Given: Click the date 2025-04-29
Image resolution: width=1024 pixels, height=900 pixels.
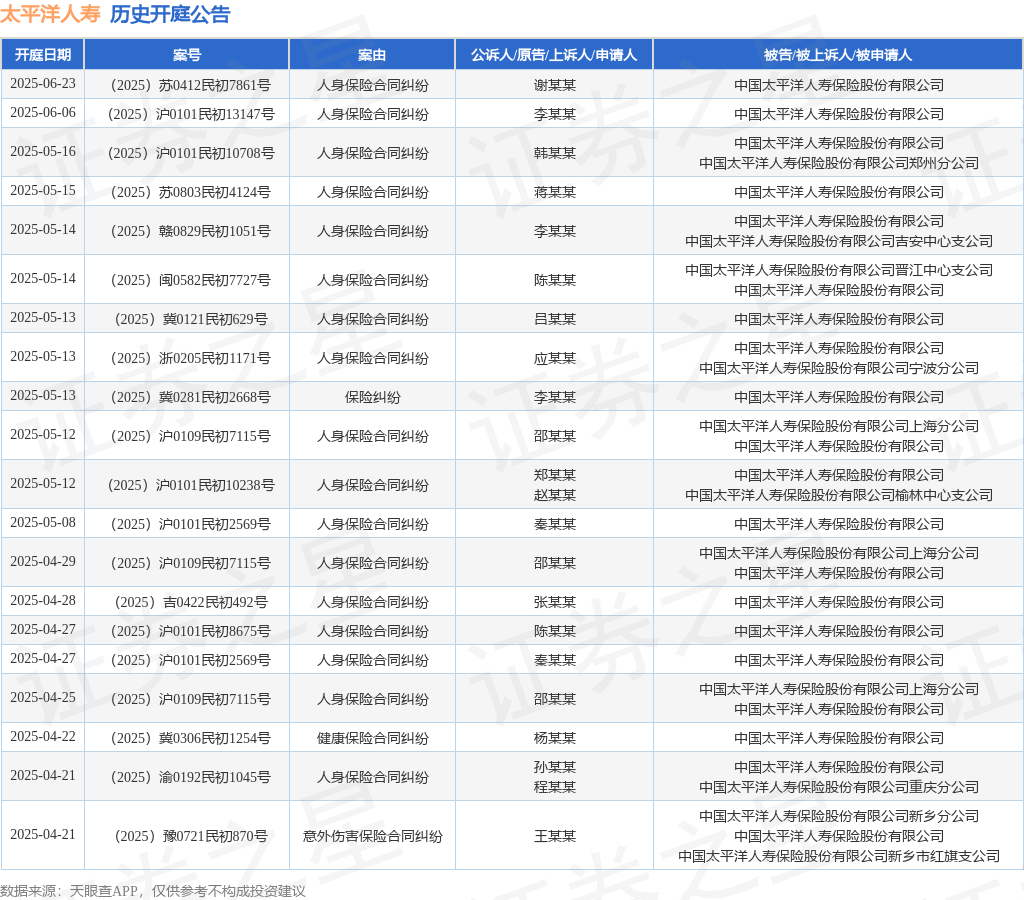Looking at the screenshot, I should coord(43,562).
